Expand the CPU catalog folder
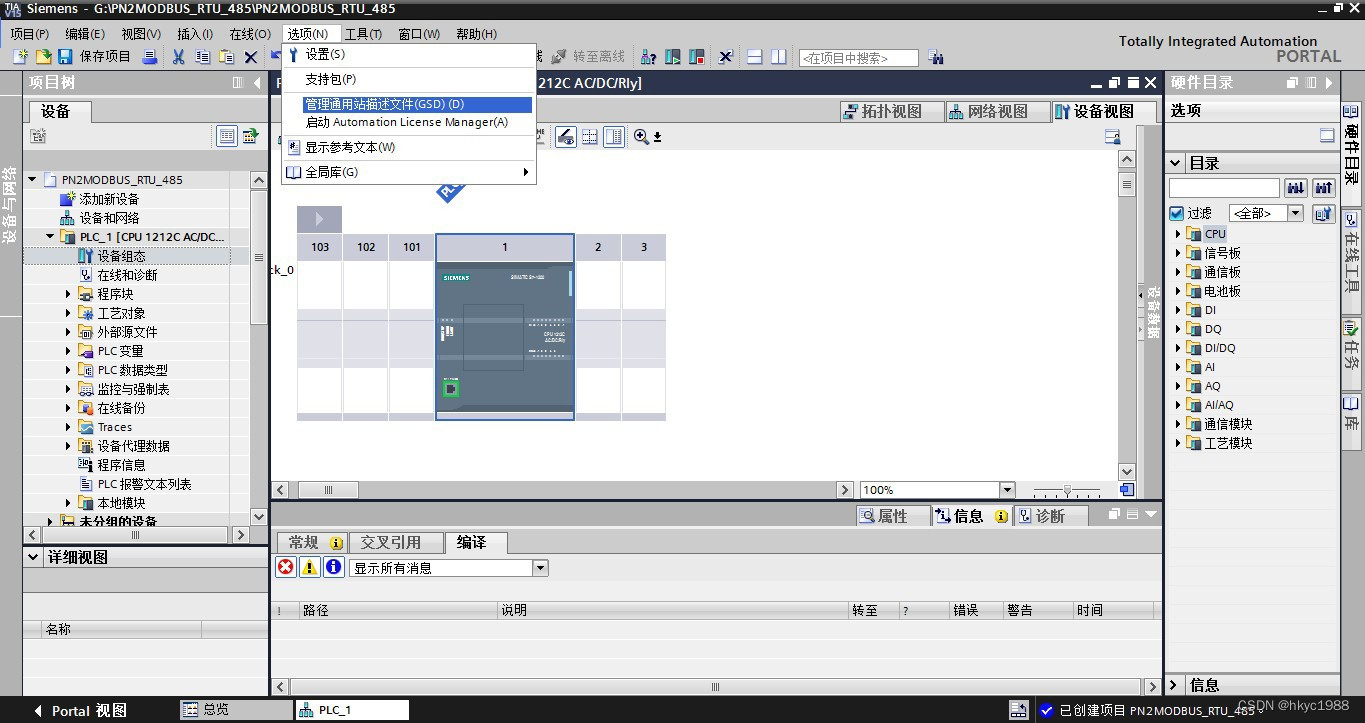 tap(1178, 234)
